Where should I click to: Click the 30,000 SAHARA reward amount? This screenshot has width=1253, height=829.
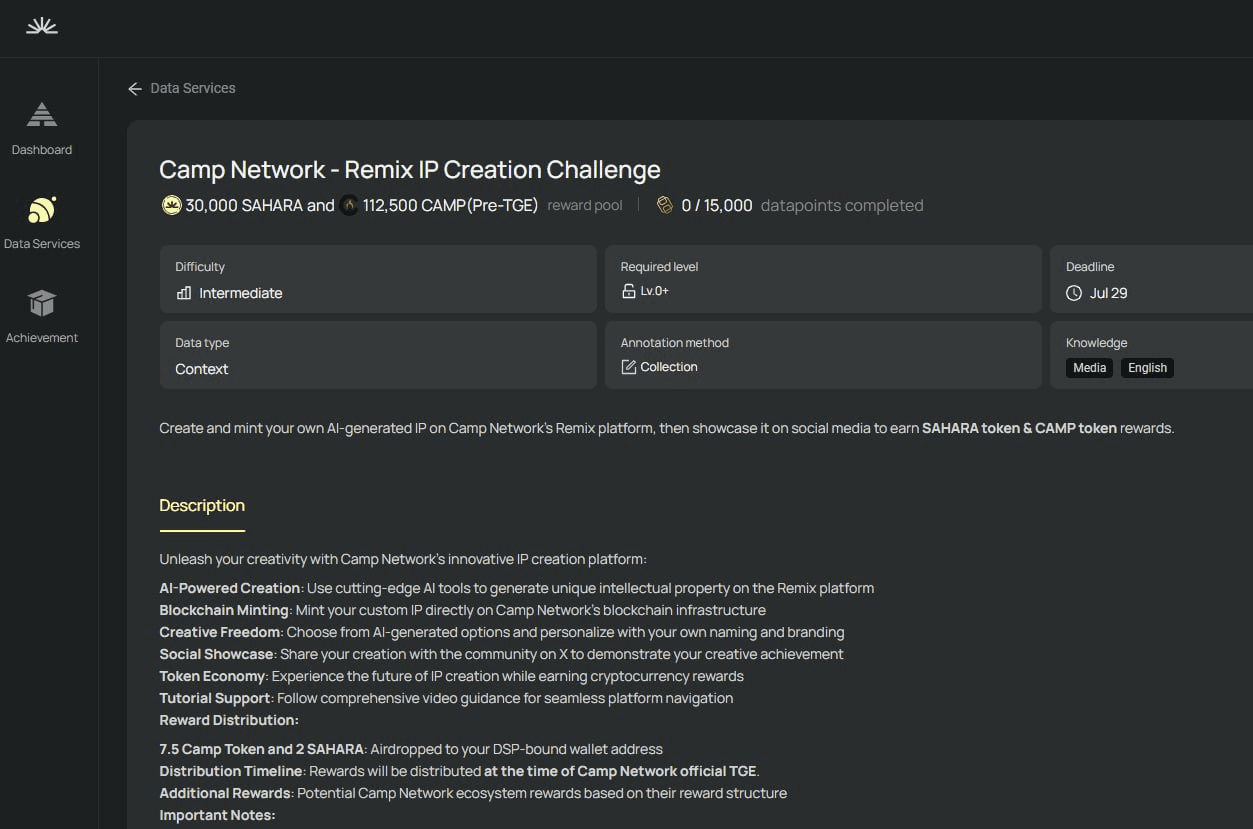click(244, 205)
